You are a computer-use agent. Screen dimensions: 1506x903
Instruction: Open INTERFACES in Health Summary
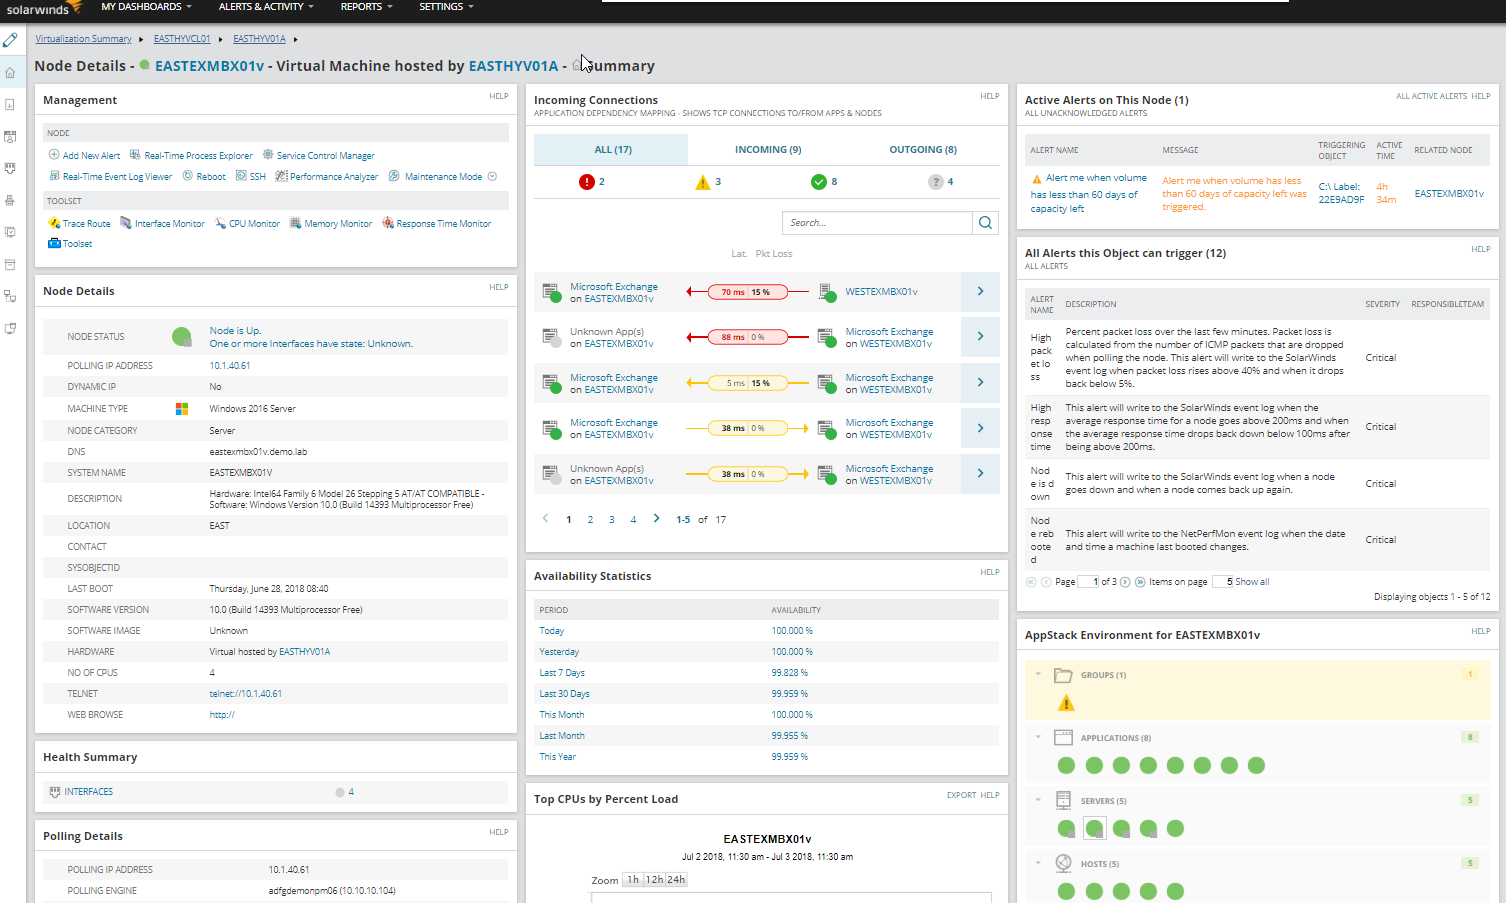(x=88, y=791)
